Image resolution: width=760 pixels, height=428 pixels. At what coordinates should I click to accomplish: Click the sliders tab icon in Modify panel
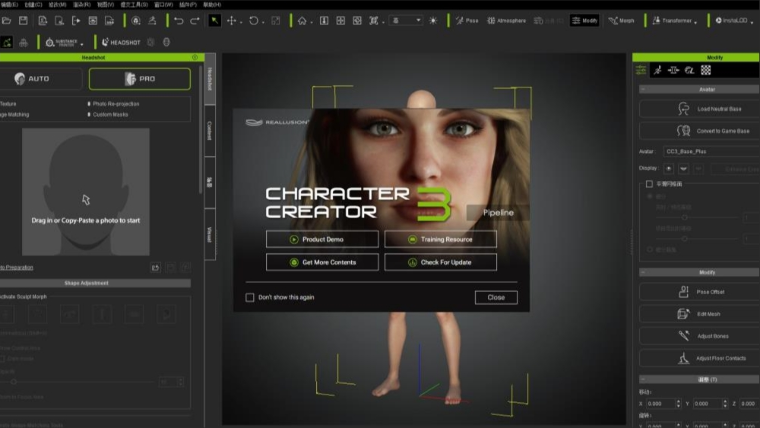(641, 70)
